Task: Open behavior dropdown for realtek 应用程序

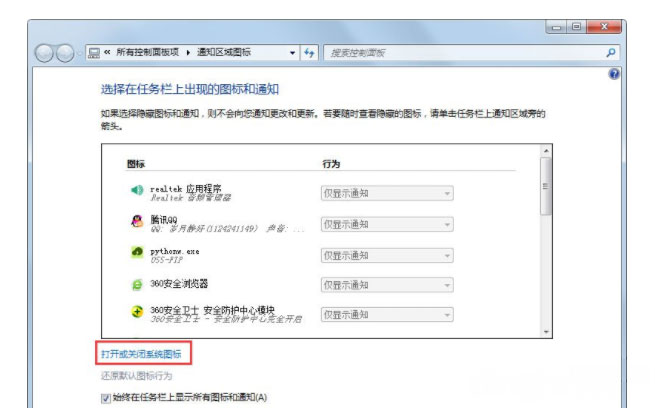Action: (387, 193)
